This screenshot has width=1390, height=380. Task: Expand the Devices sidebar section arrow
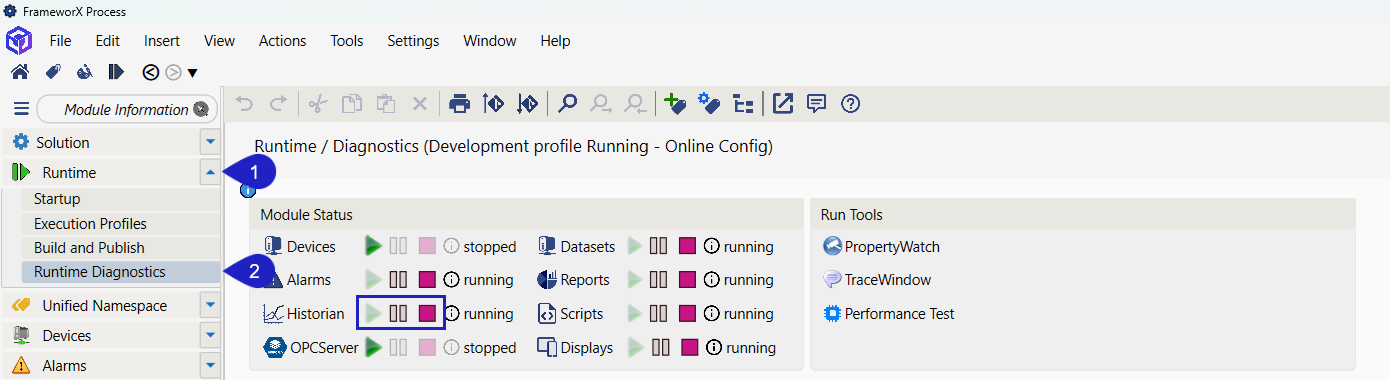coord(209,336)
